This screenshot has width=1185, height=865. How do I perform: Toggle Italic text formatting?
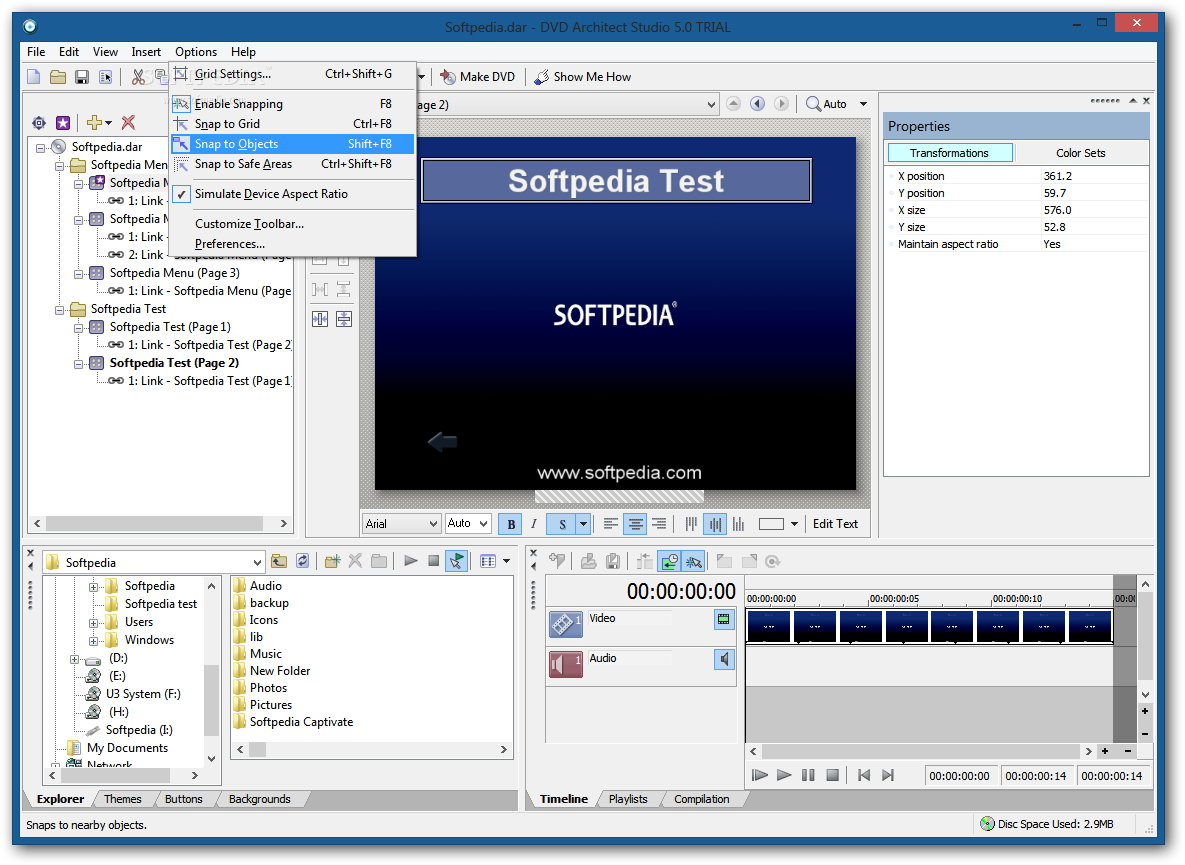[x=534, y=524]
